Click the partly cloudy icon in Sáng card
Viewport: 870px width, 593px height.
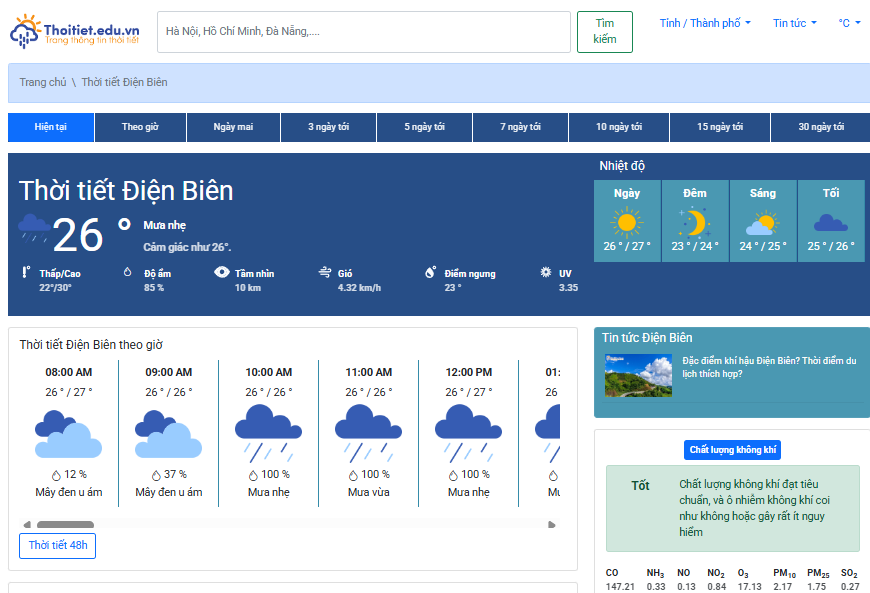tap(762, 223)
